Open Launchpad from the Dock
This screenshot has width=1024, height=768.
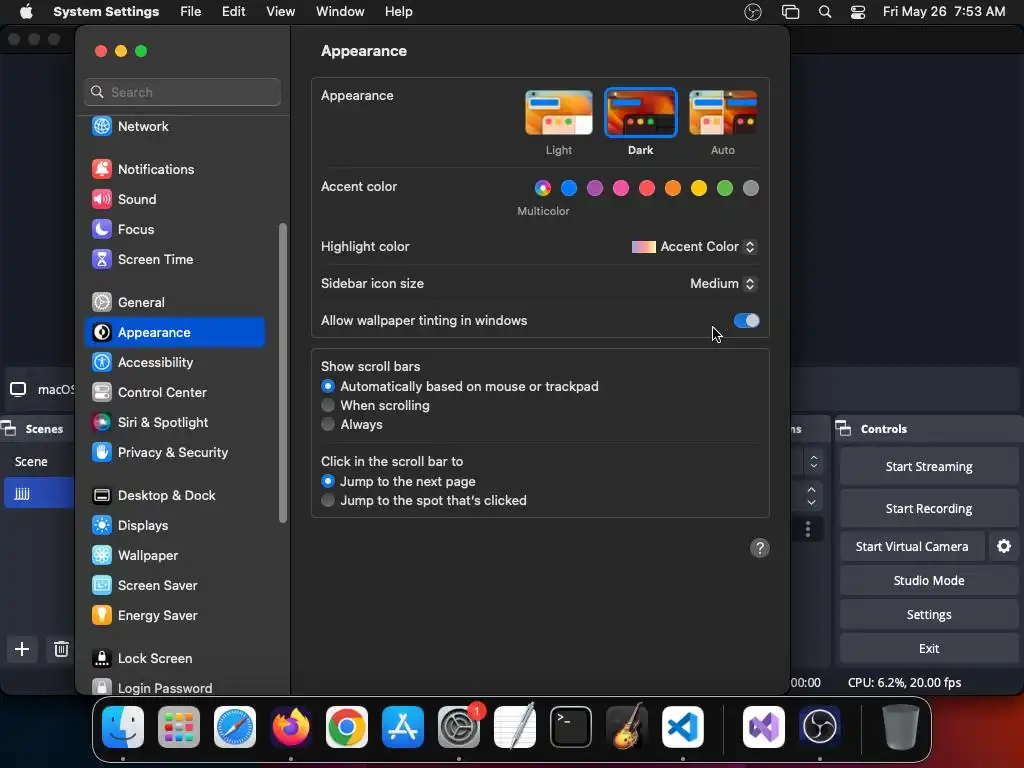pos(179,727)
